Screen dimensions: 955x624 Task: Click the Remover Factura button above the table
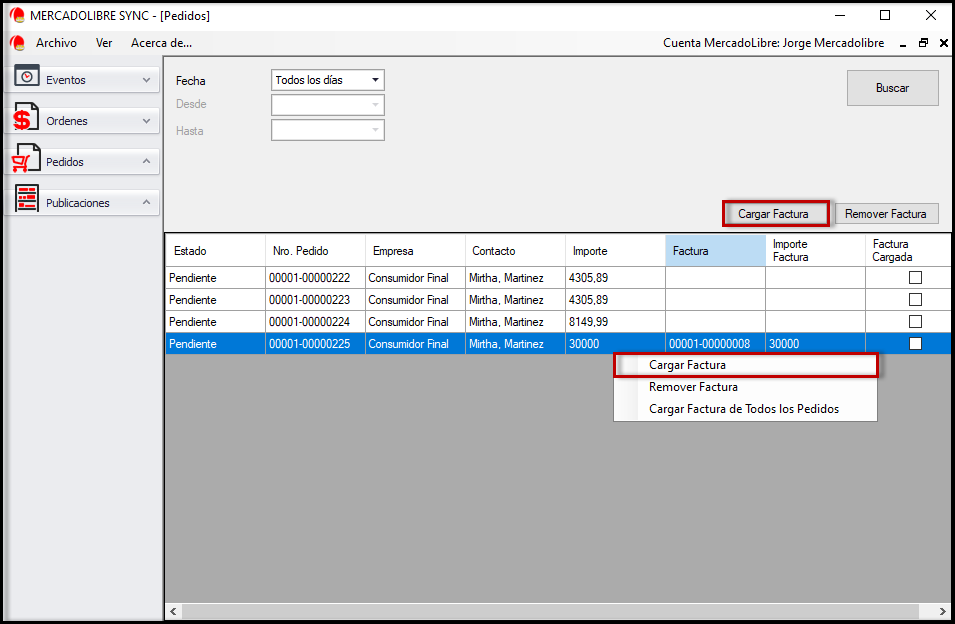[886, 214]
